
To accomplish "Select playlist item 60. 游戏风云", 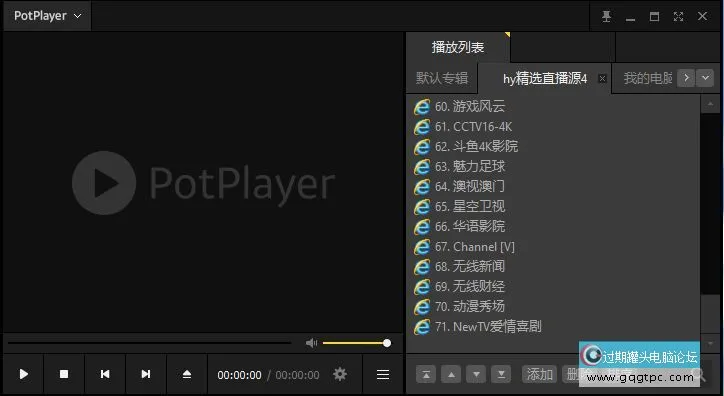I will (x=553, y=107).
